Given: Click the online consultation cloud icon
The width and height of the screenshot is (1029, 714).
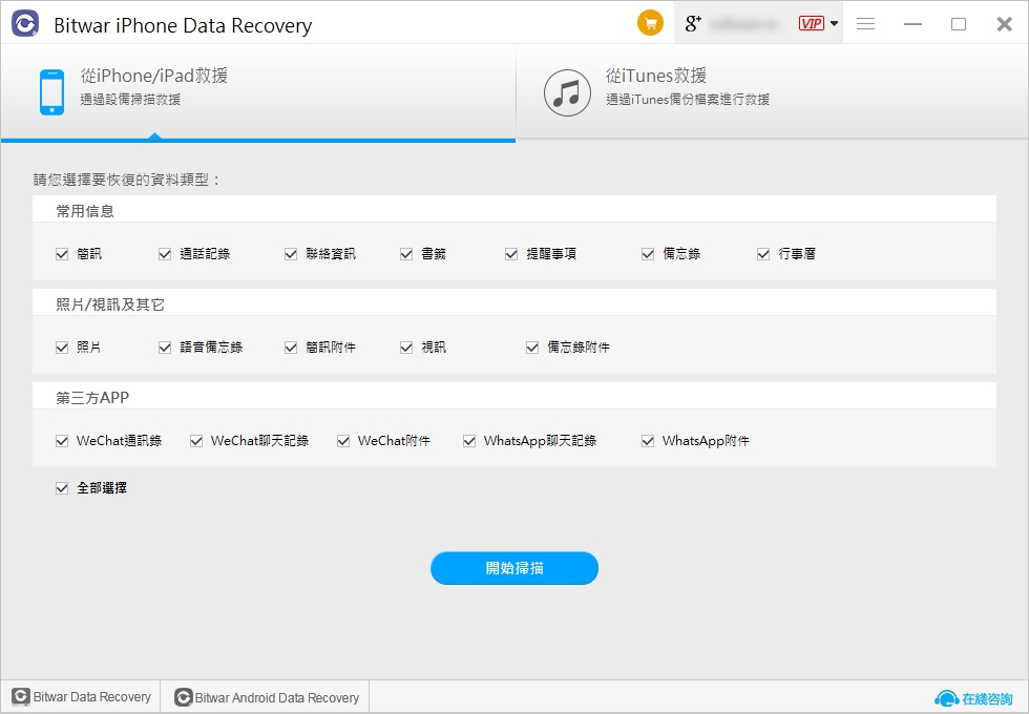Looking at the screenshot, I should pyautogui.click(x=946, y=698).
